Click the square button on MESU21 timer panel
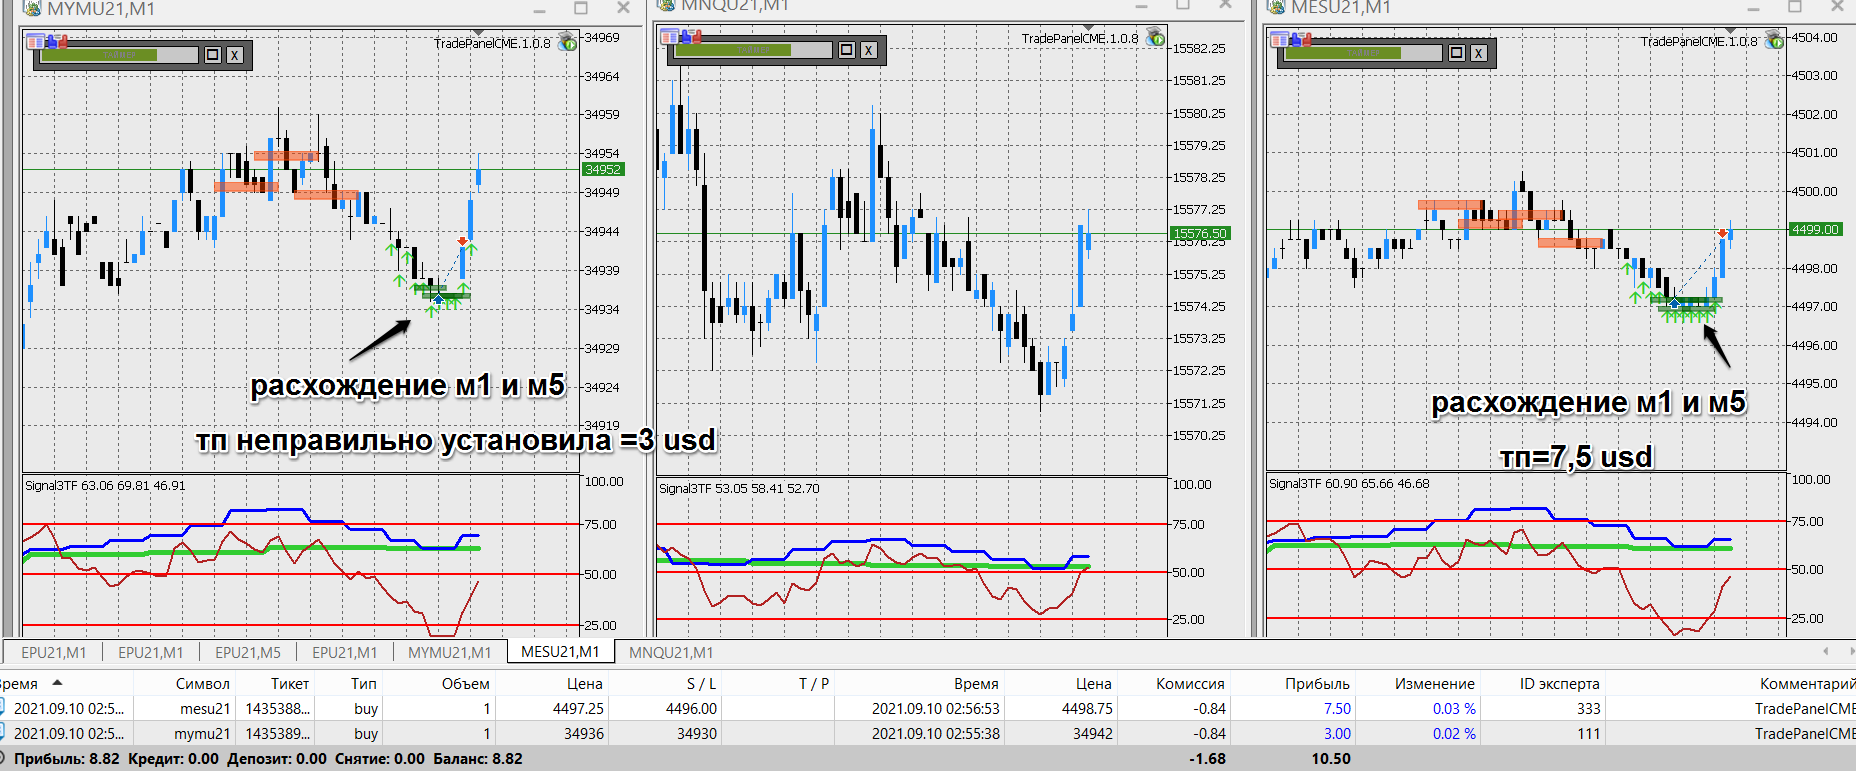Screen dimensions: 1856x771 (x=1457, y=53)
